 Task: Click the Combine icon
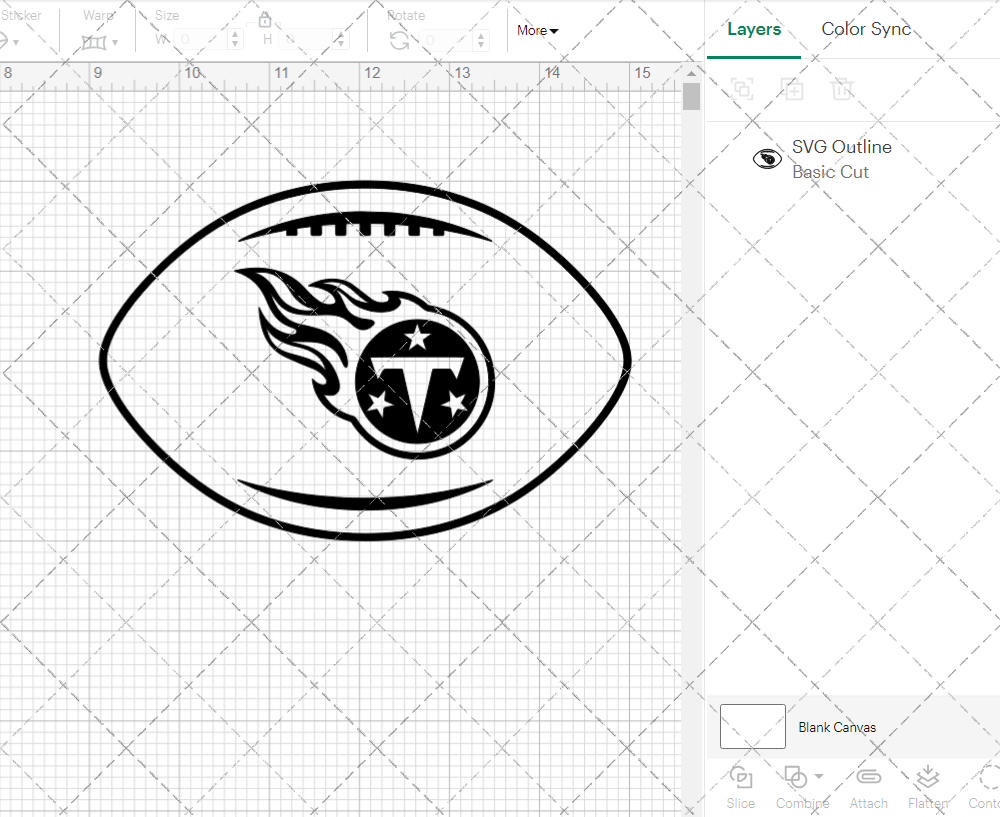[x=796, y=779]
